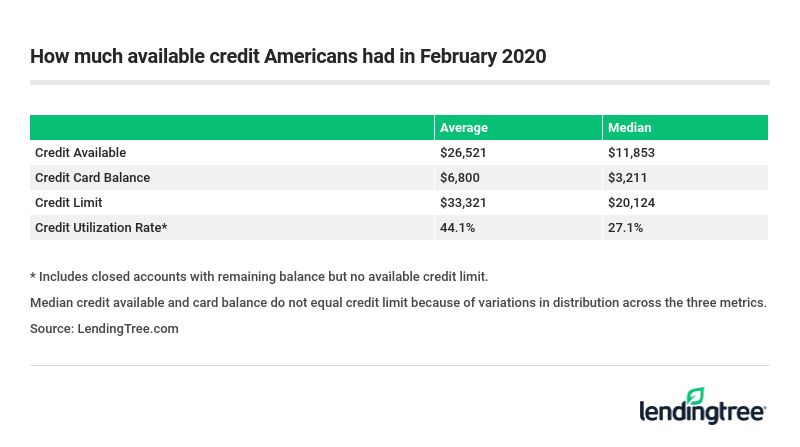The width and height of the screenshot is (800, 447).
Task: Click the Source: LendingTree.com text
Action: 104,329
